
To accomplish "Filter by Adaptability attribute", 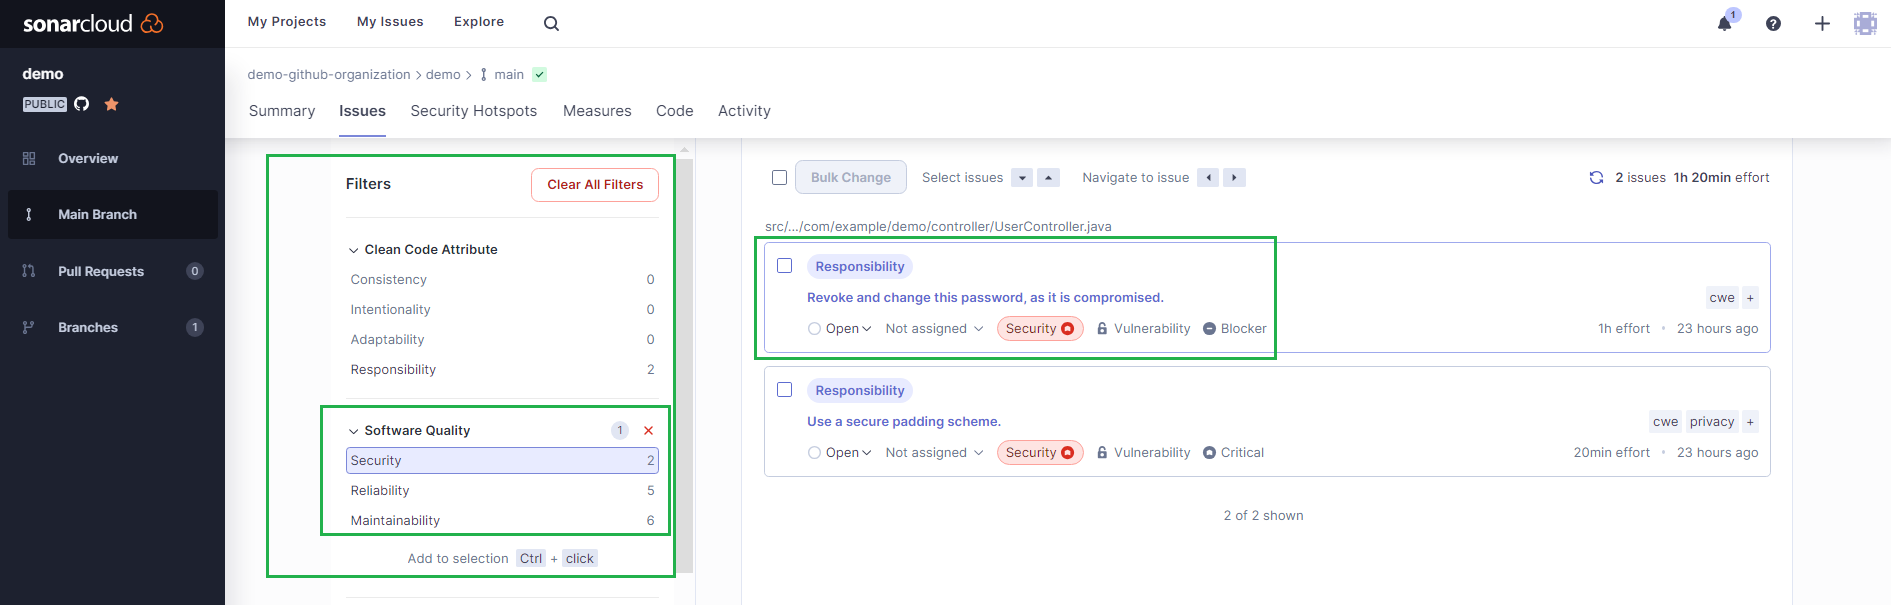I will (x=502, y=340).
